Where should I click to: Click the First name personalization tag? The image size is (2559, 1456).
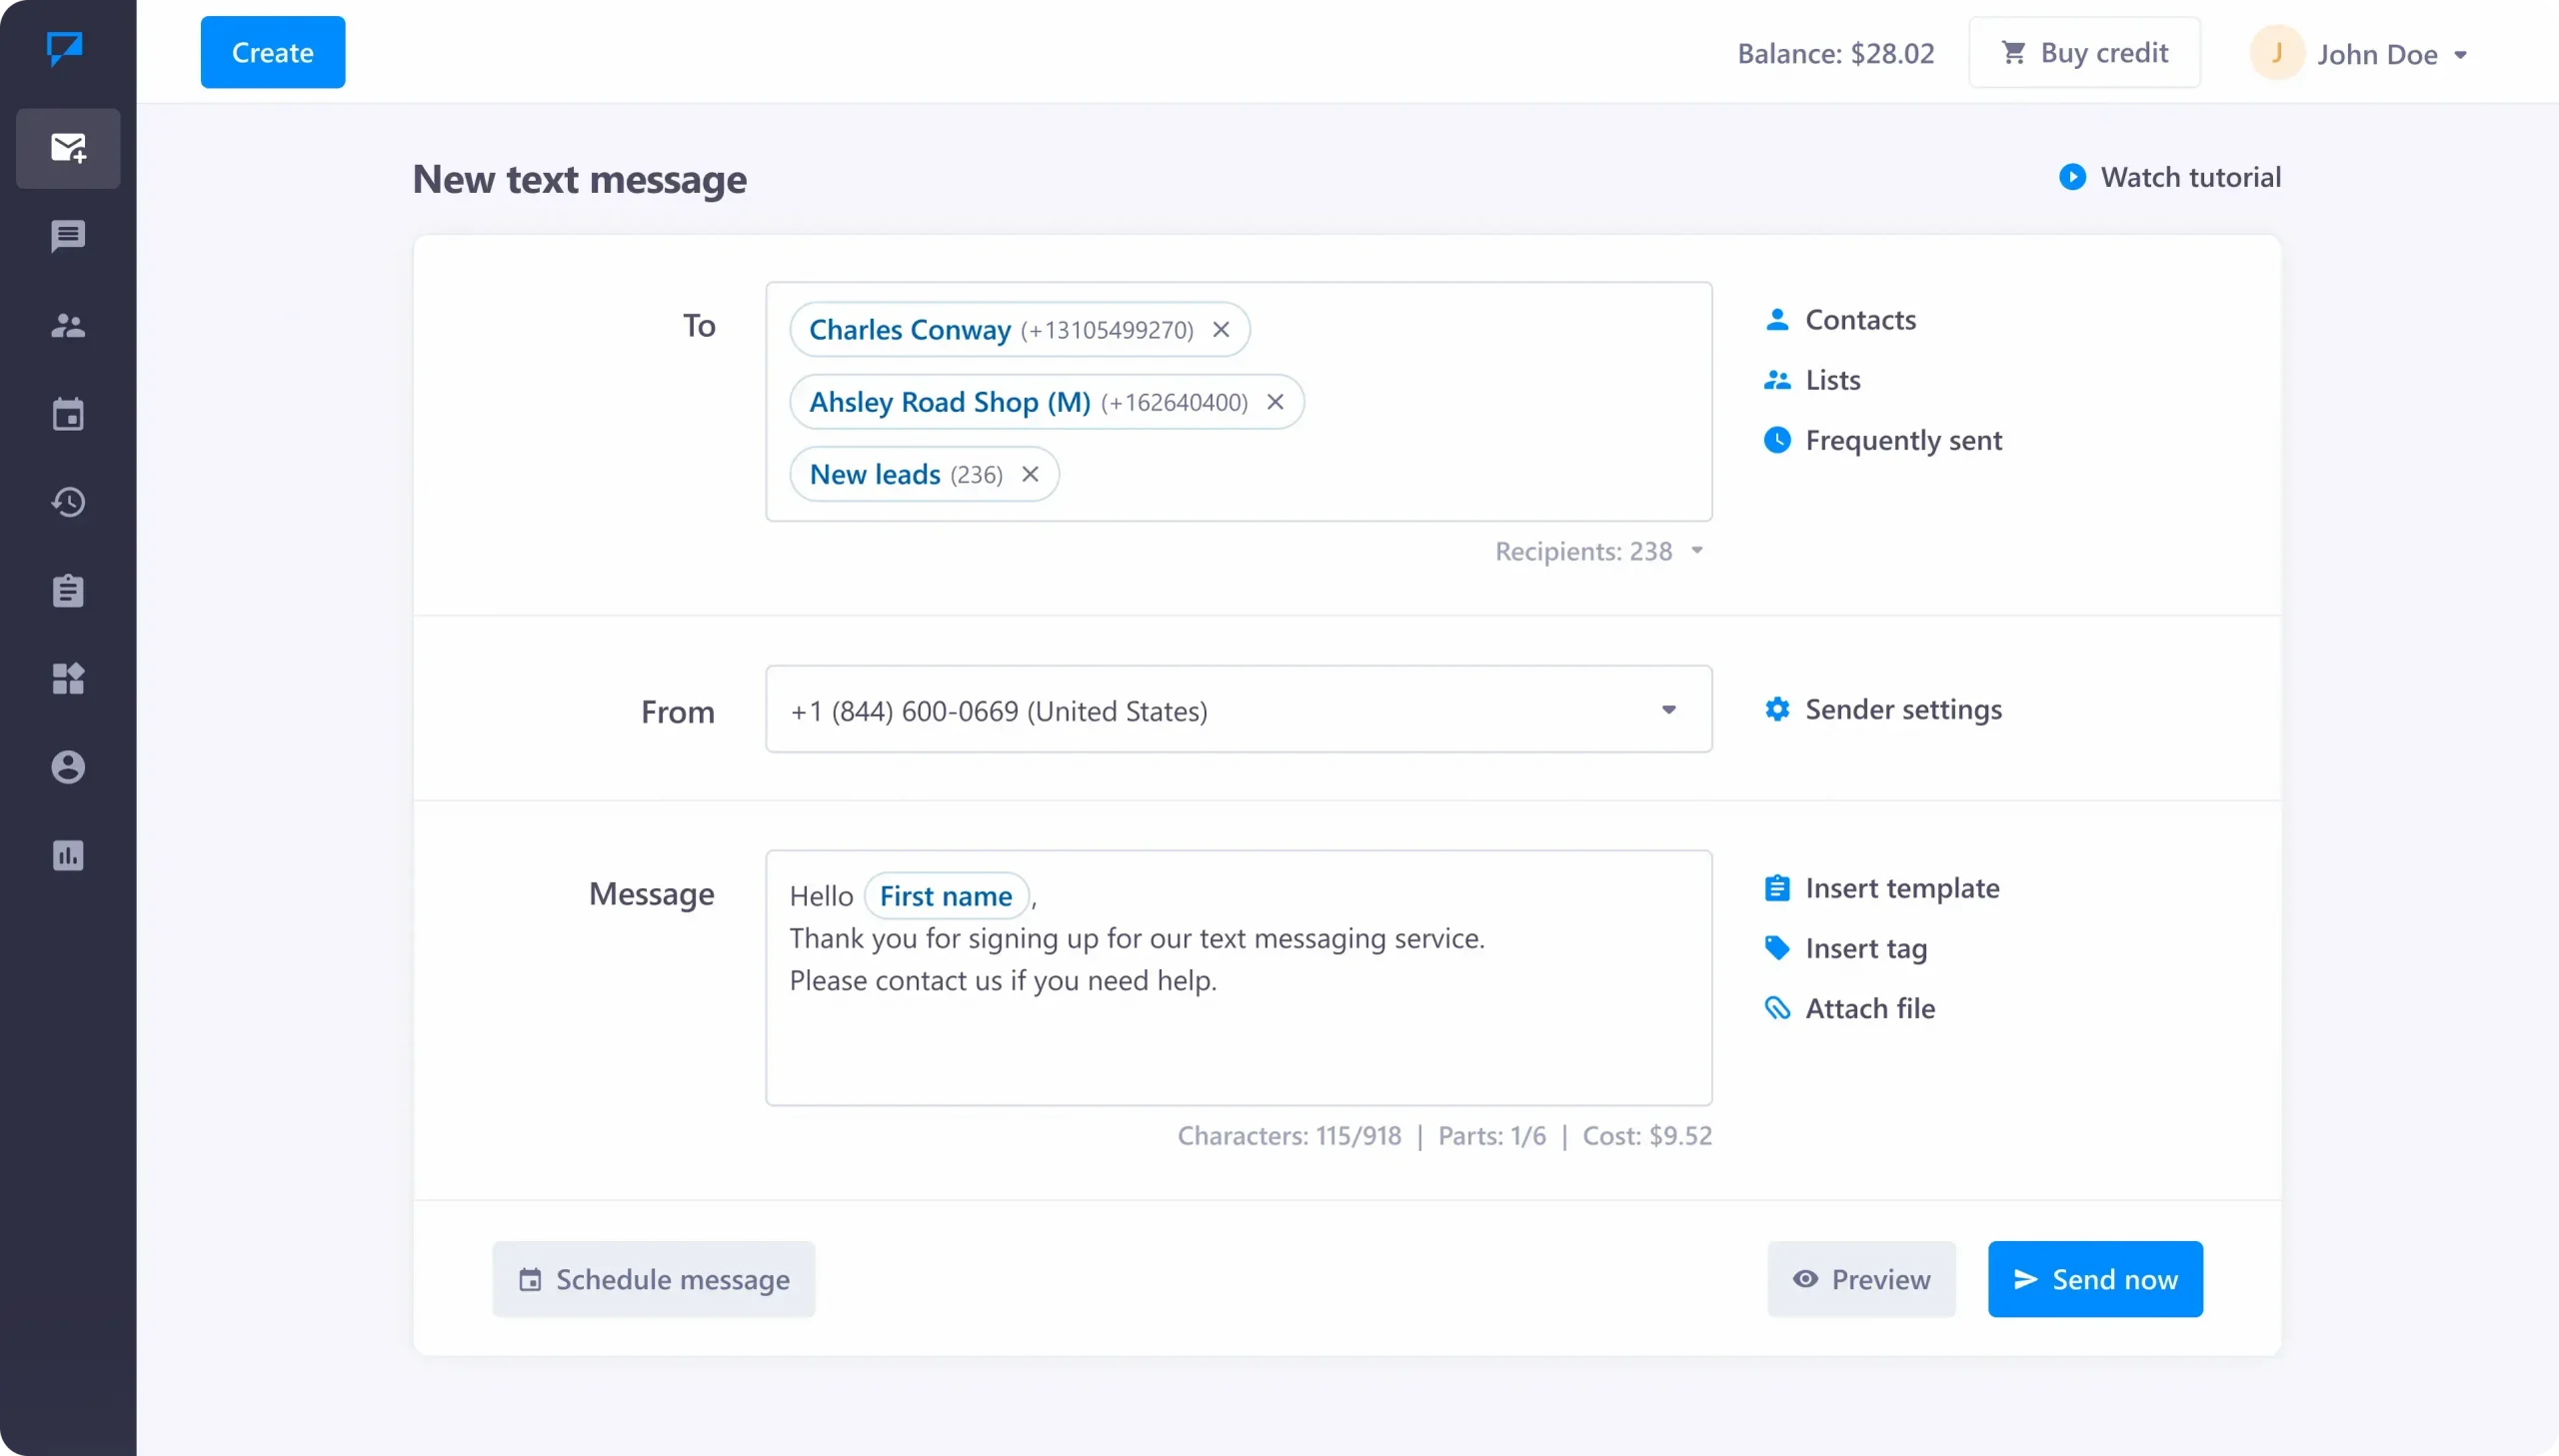pos(946,895)
